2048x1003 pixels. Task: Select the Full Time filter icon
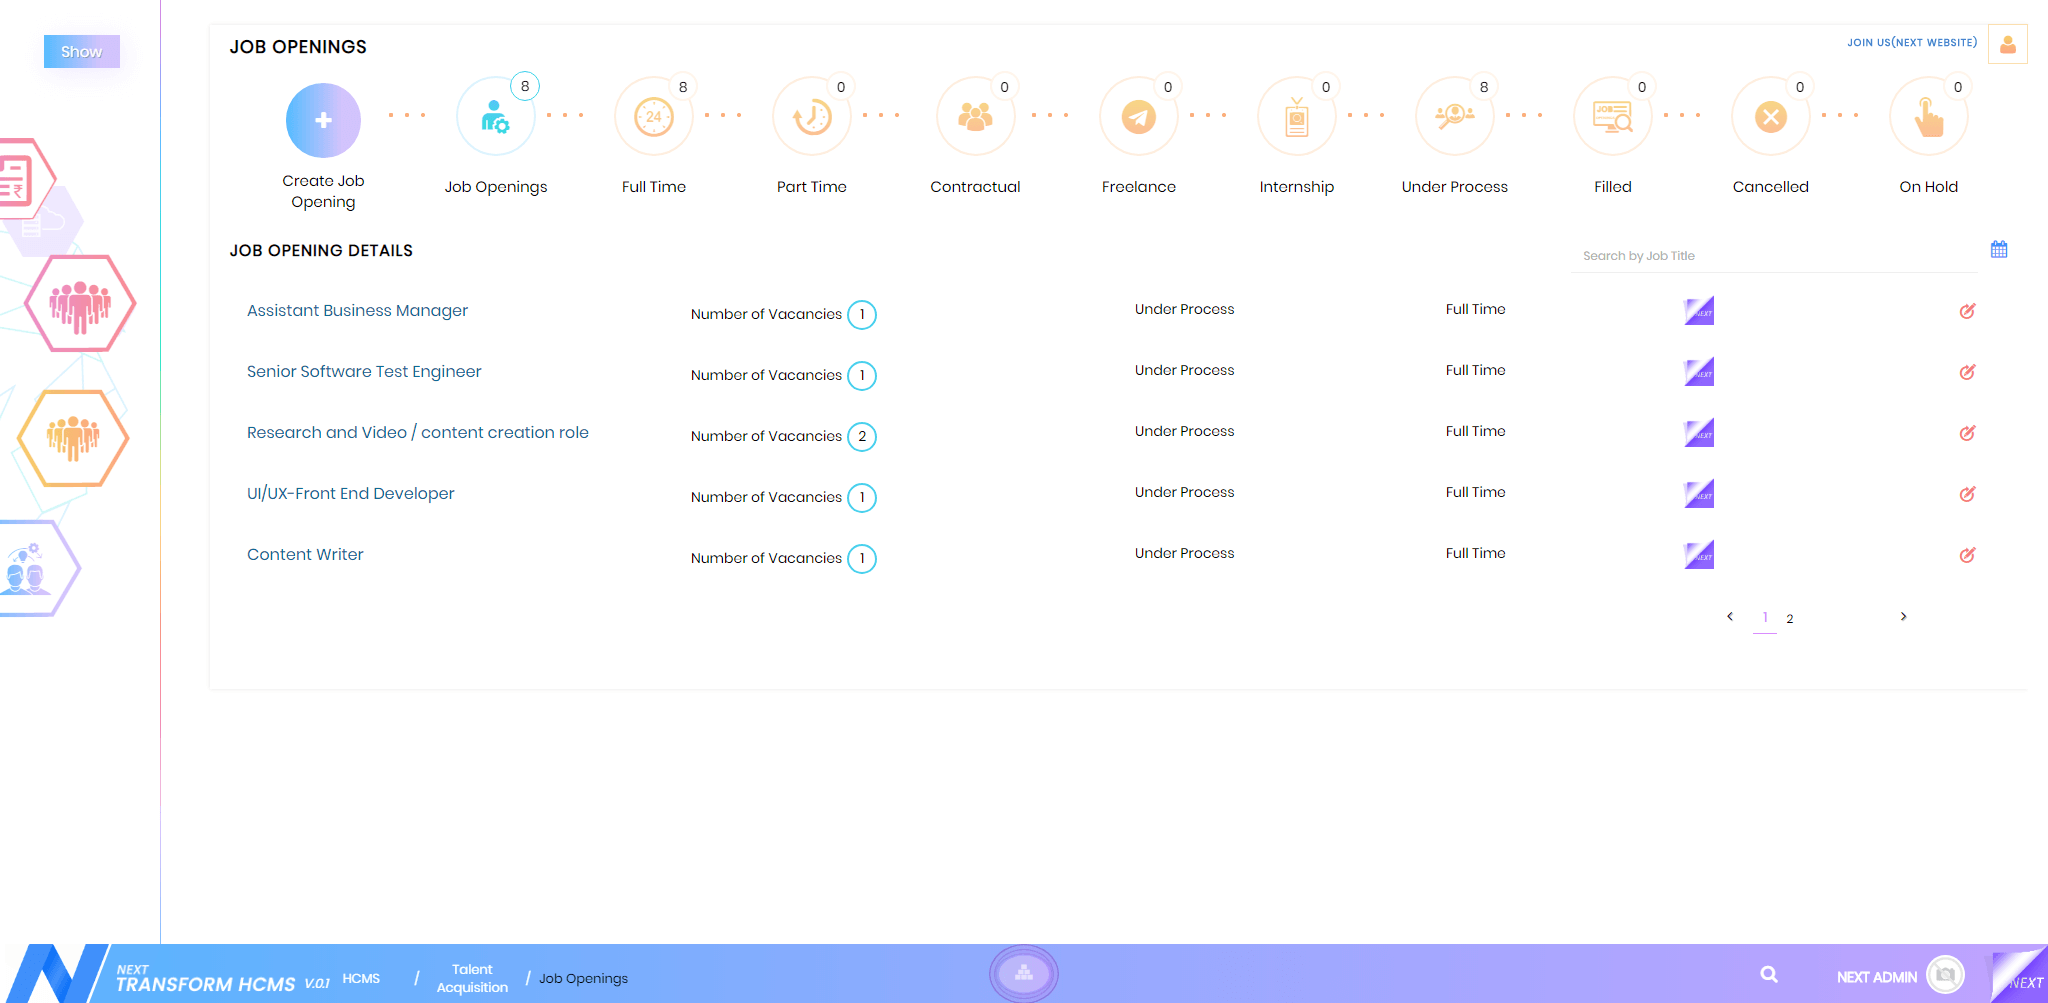[x=653, y=117]
